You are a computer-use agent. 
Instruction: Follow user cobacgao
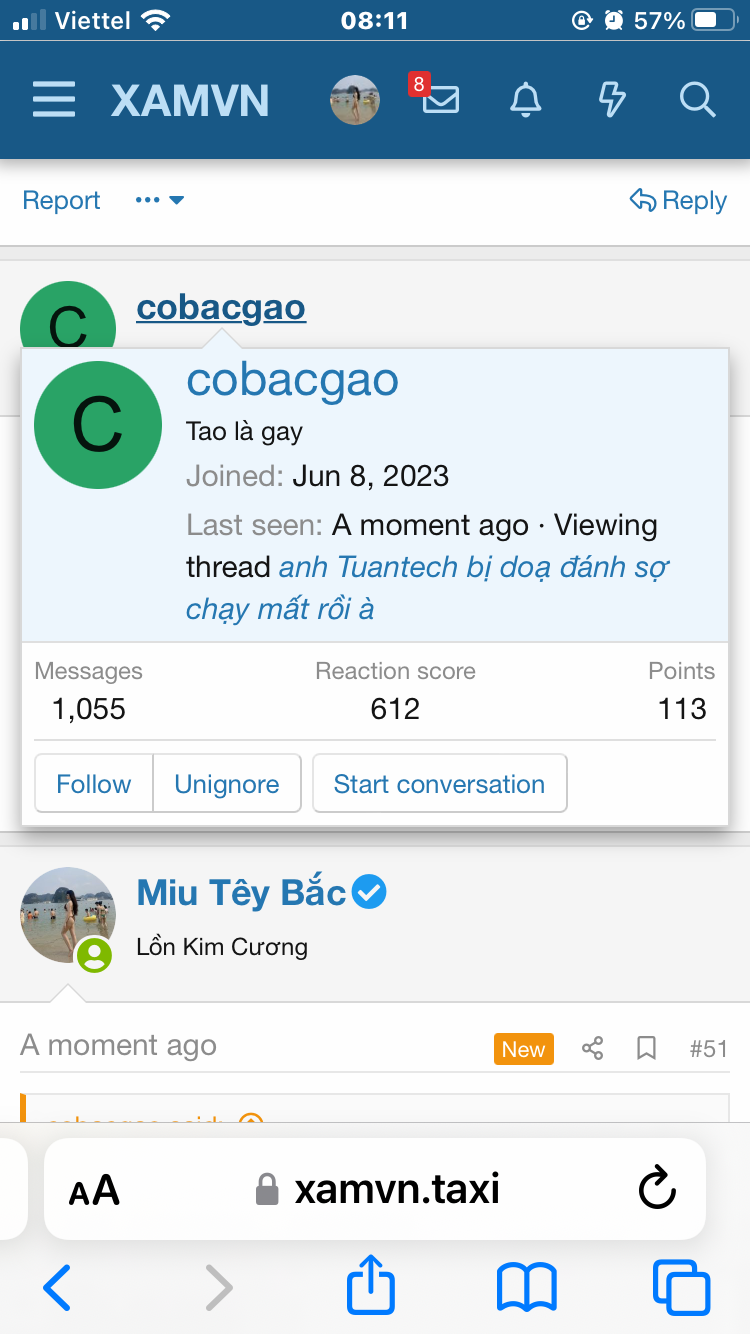(93, 784)
